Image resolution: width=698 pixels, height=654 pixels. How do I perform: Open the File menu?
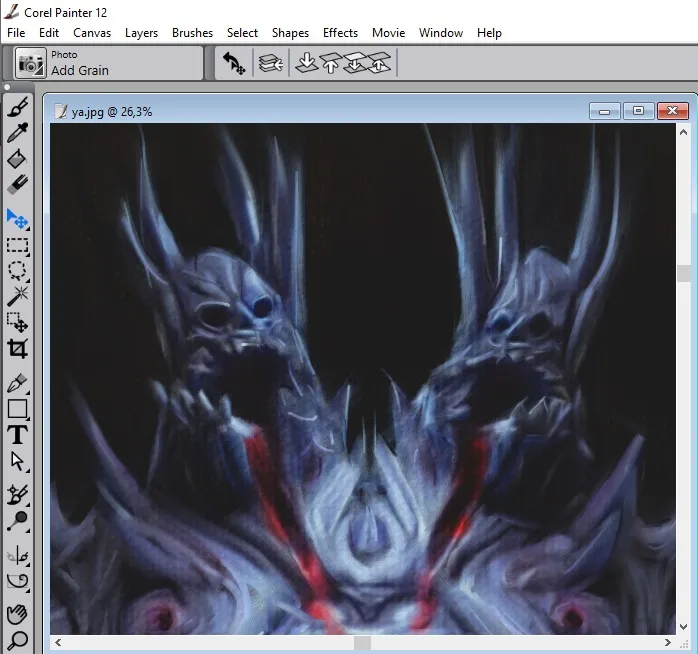click(x=16, y=33)
